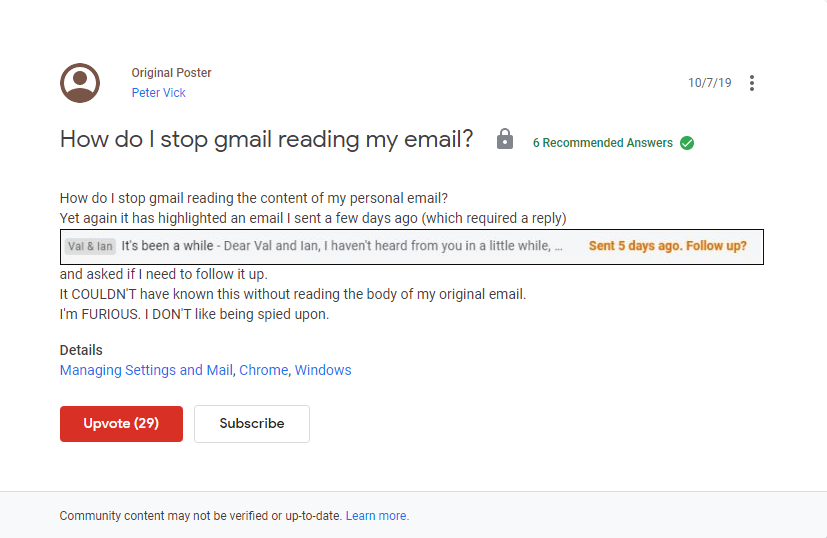Click the Val & Ian sender label
Image resolution: width=827 pixels, height=538 pixels.
[x=90, y=246]
